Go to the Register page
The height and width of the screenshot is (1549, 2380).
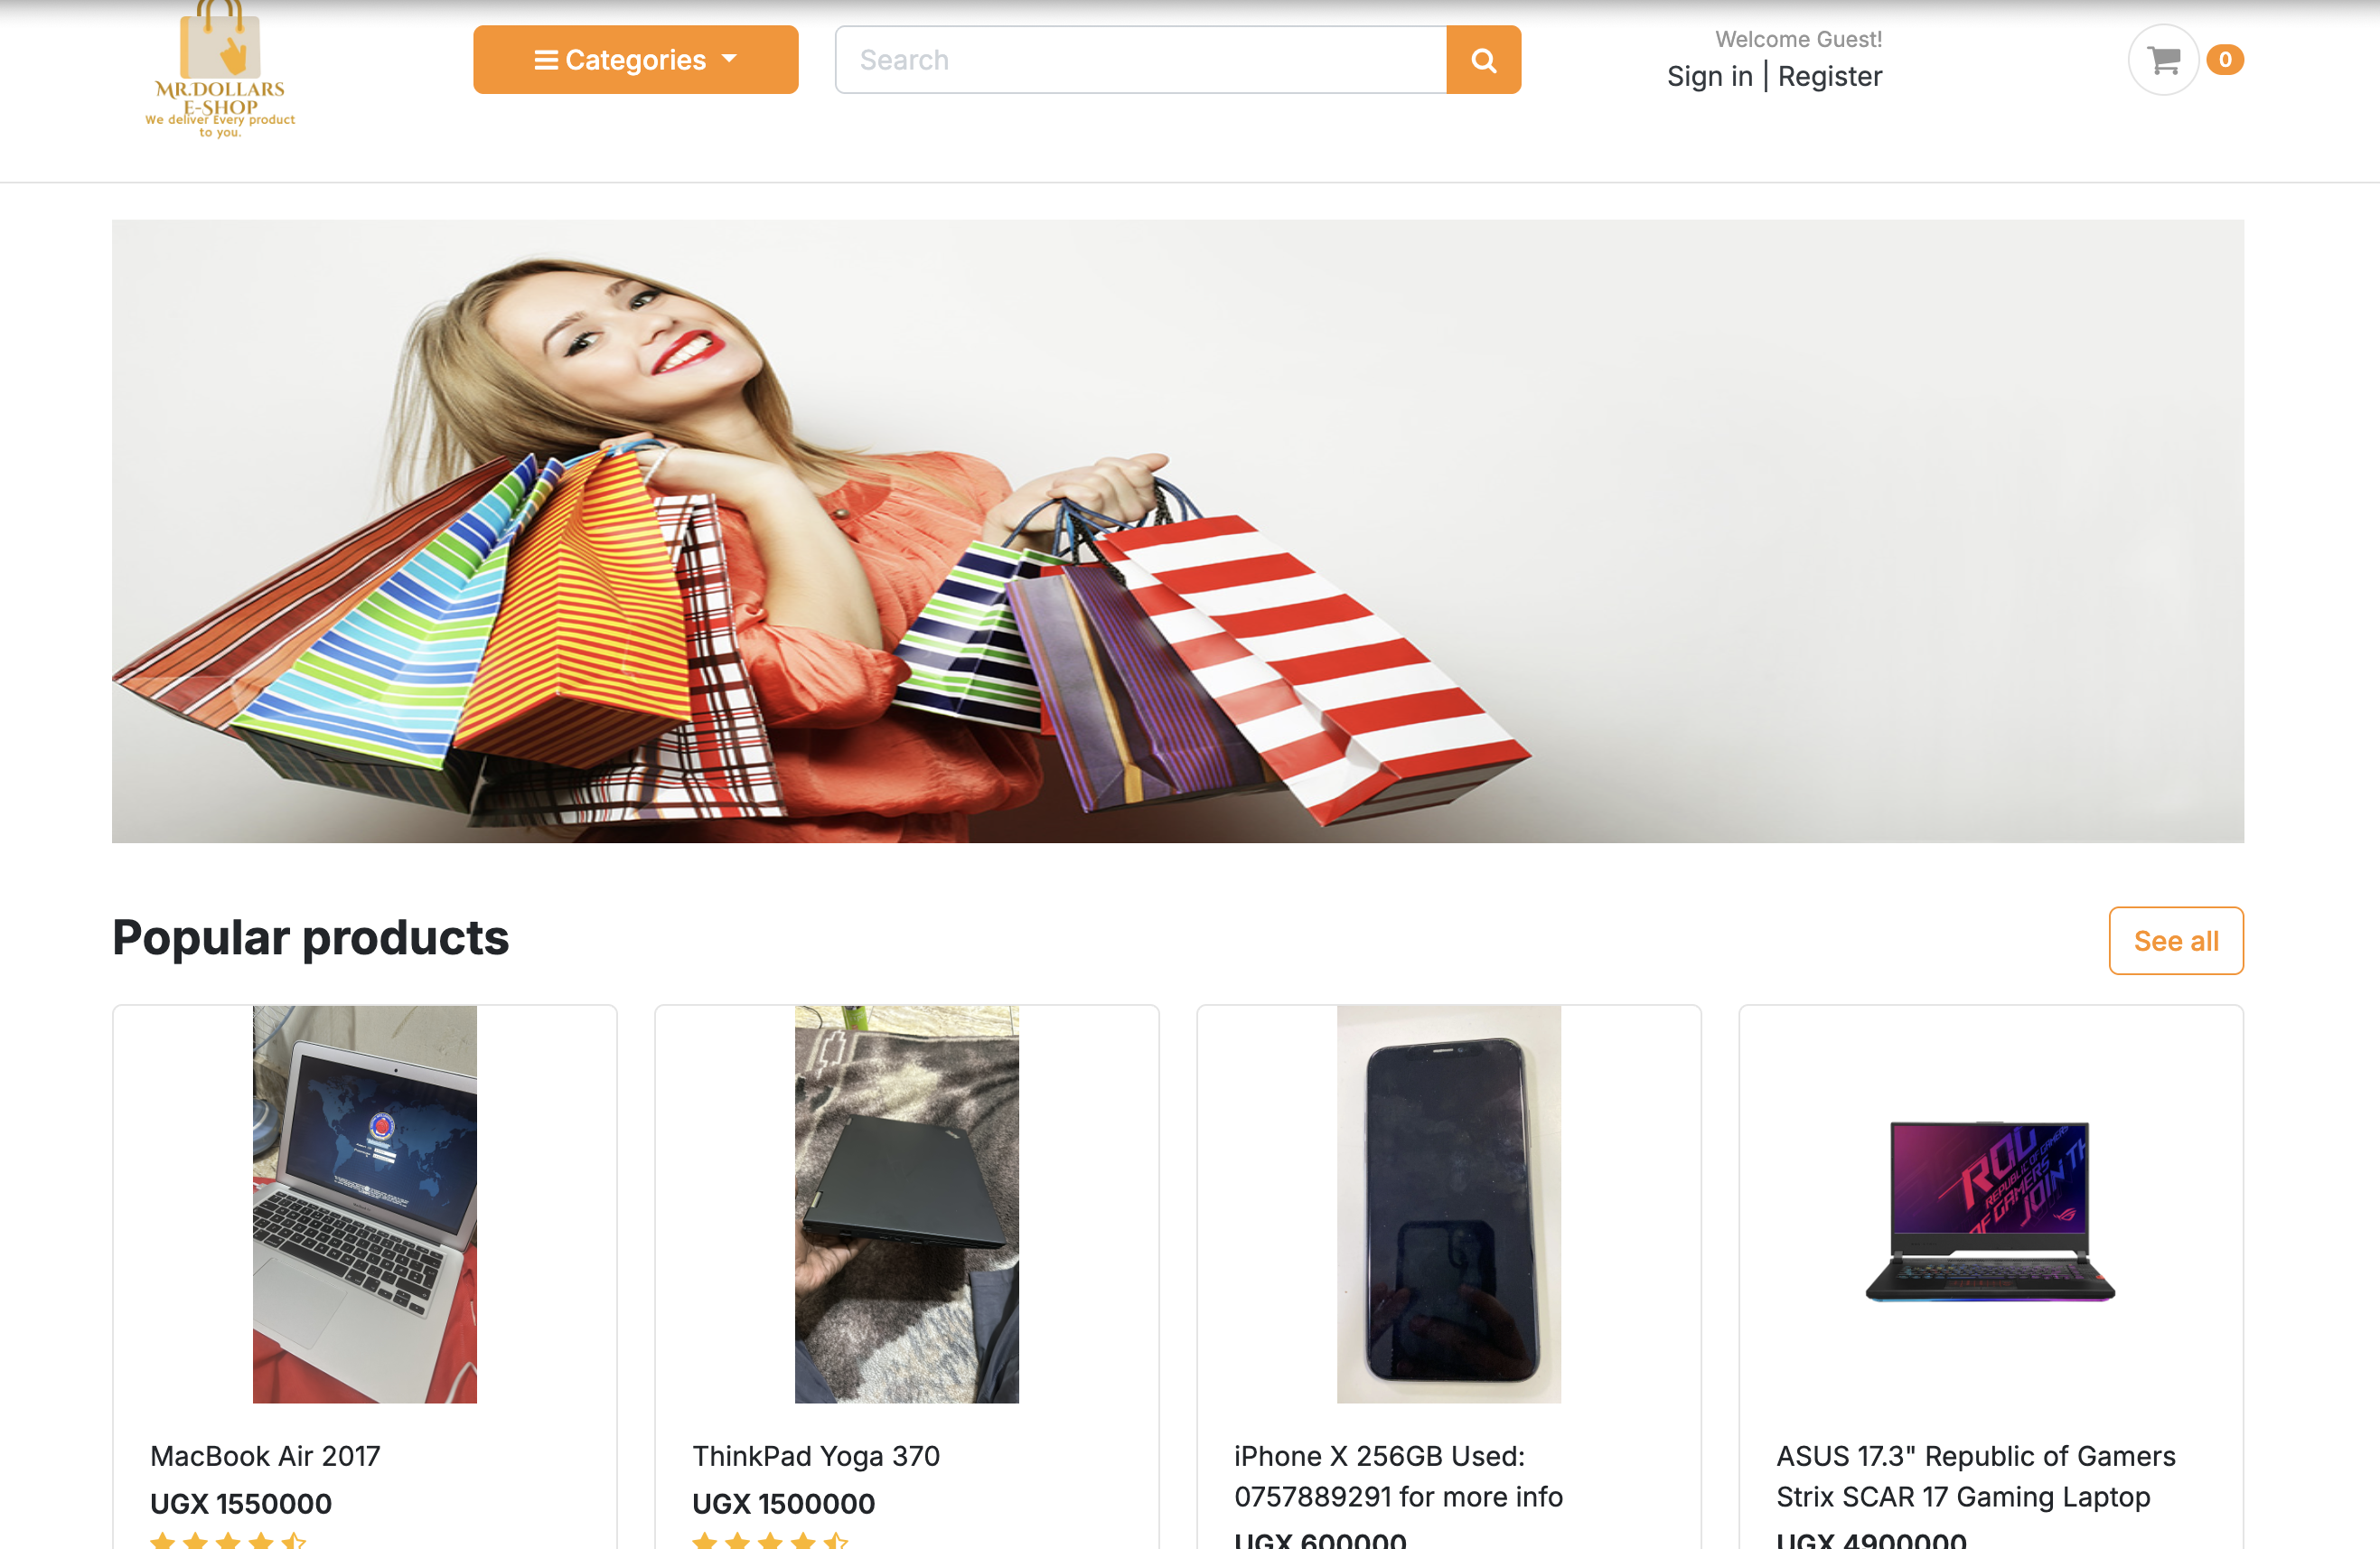(x=1830, y=75)
